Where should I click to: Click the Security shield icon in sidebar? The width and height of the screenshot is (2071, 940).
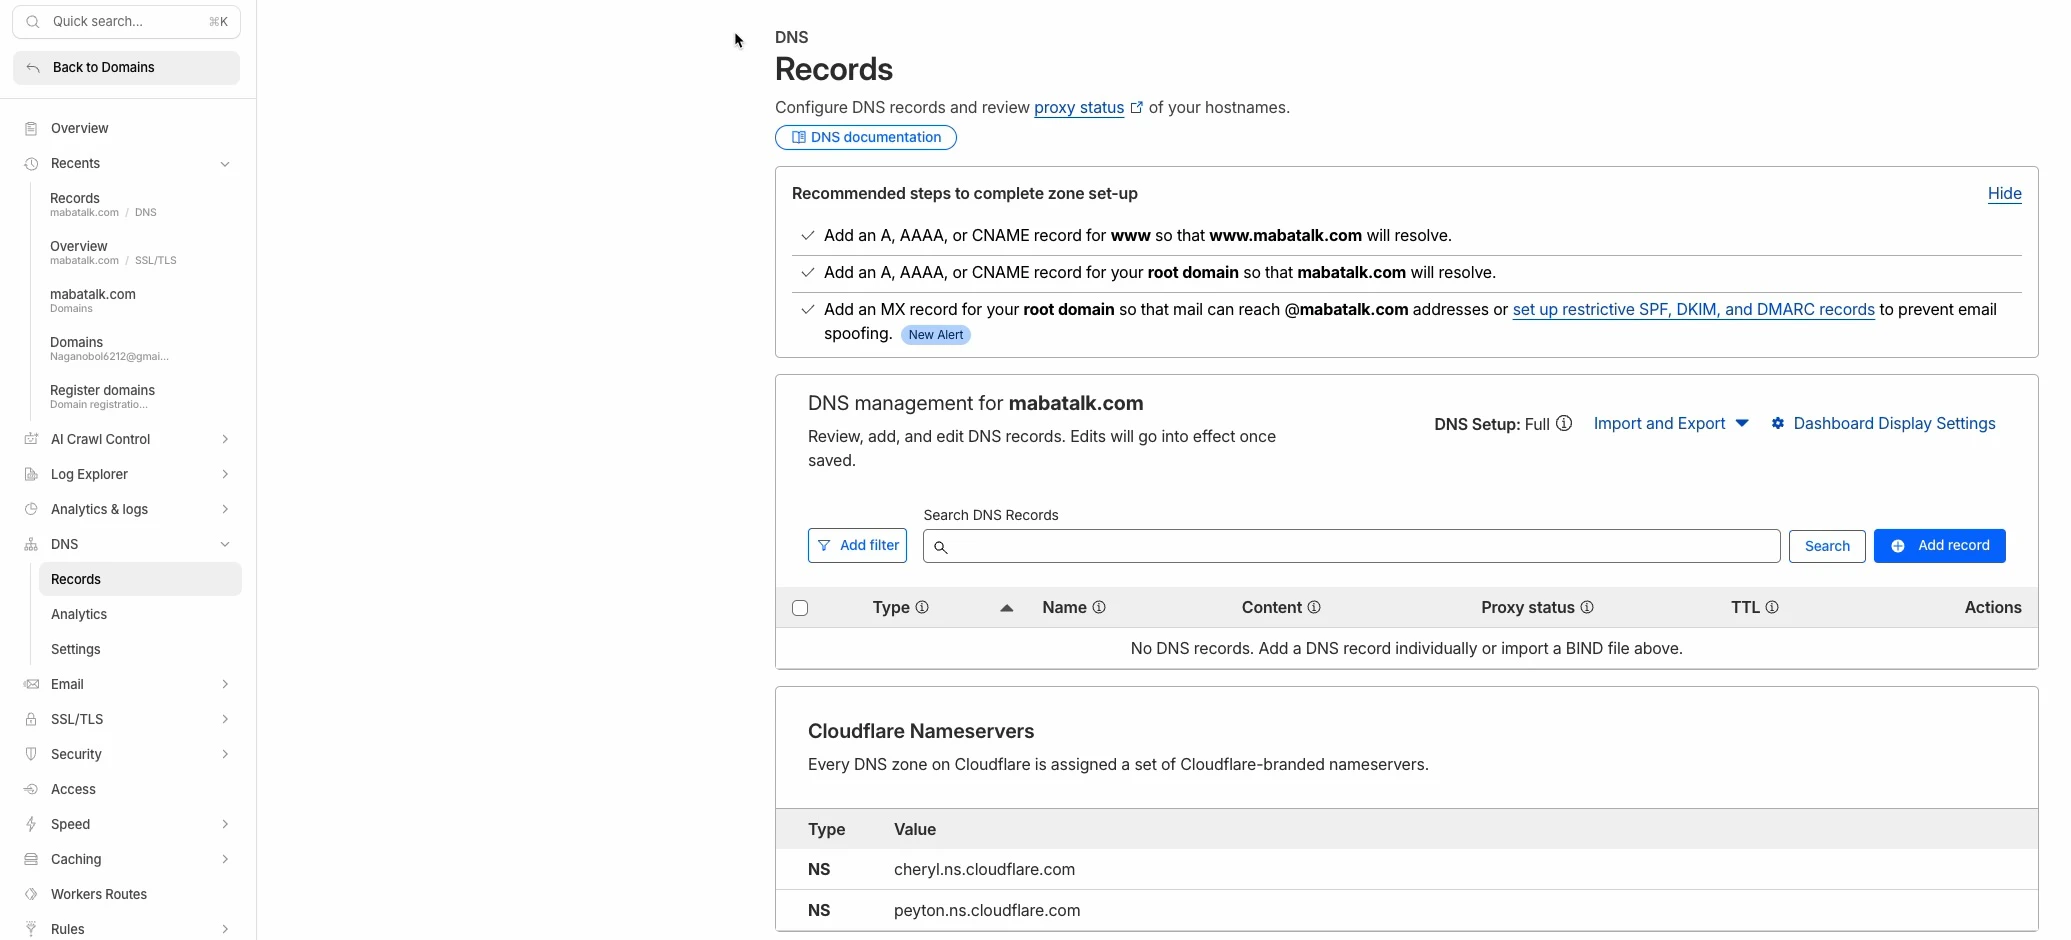pos(31,754)
